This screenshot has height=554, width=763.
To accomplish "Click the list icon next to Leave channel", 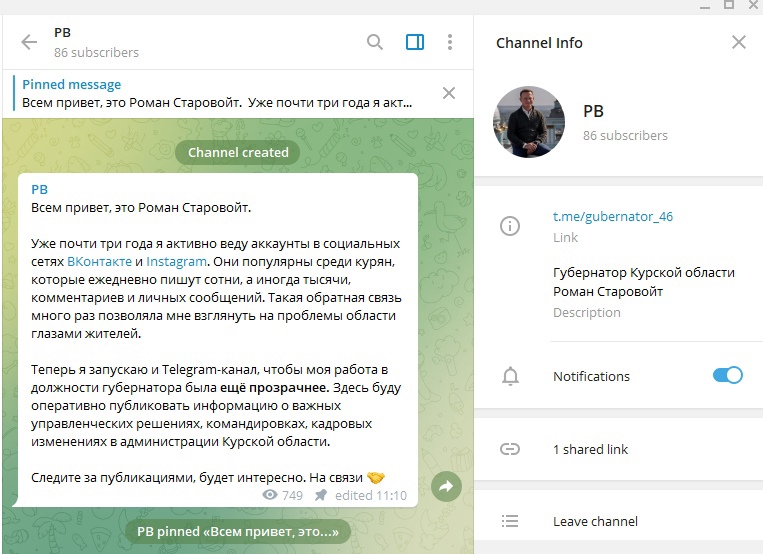I will point(510,521).
